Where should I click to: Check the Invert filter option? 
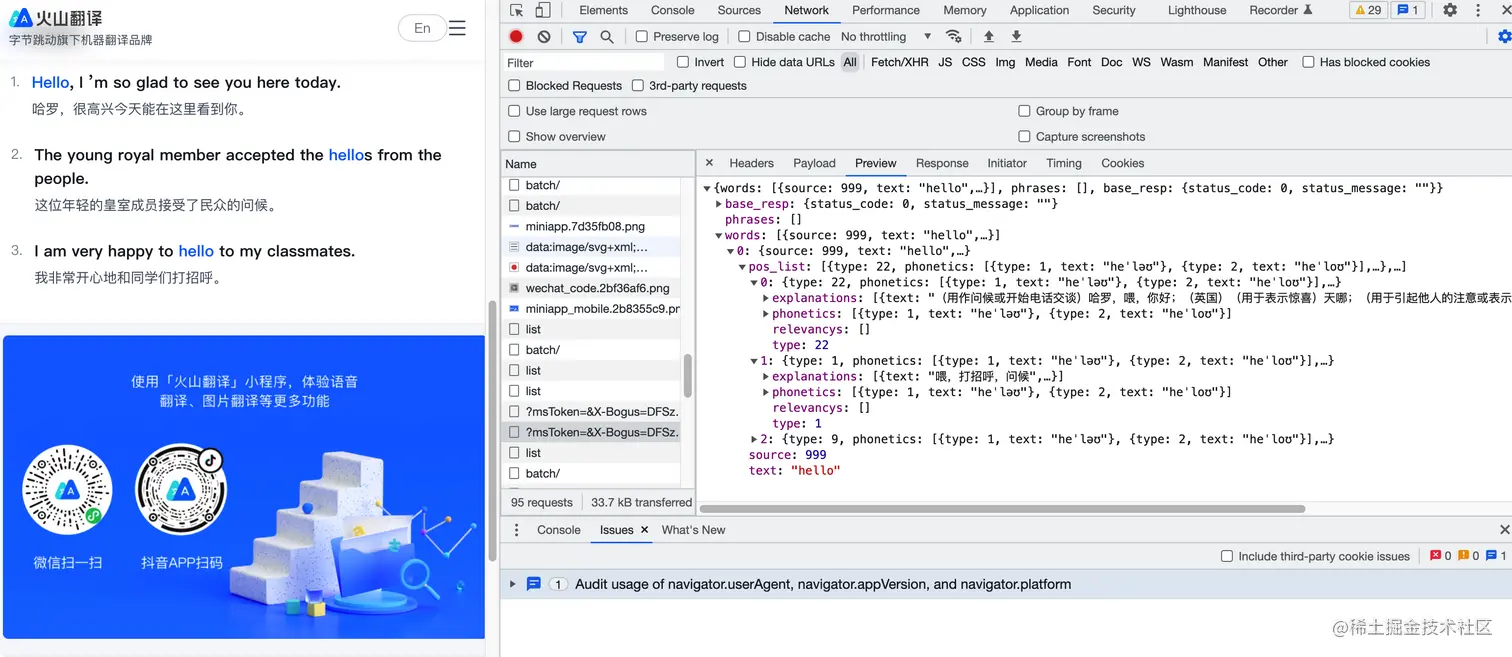(x=683, y=62)
